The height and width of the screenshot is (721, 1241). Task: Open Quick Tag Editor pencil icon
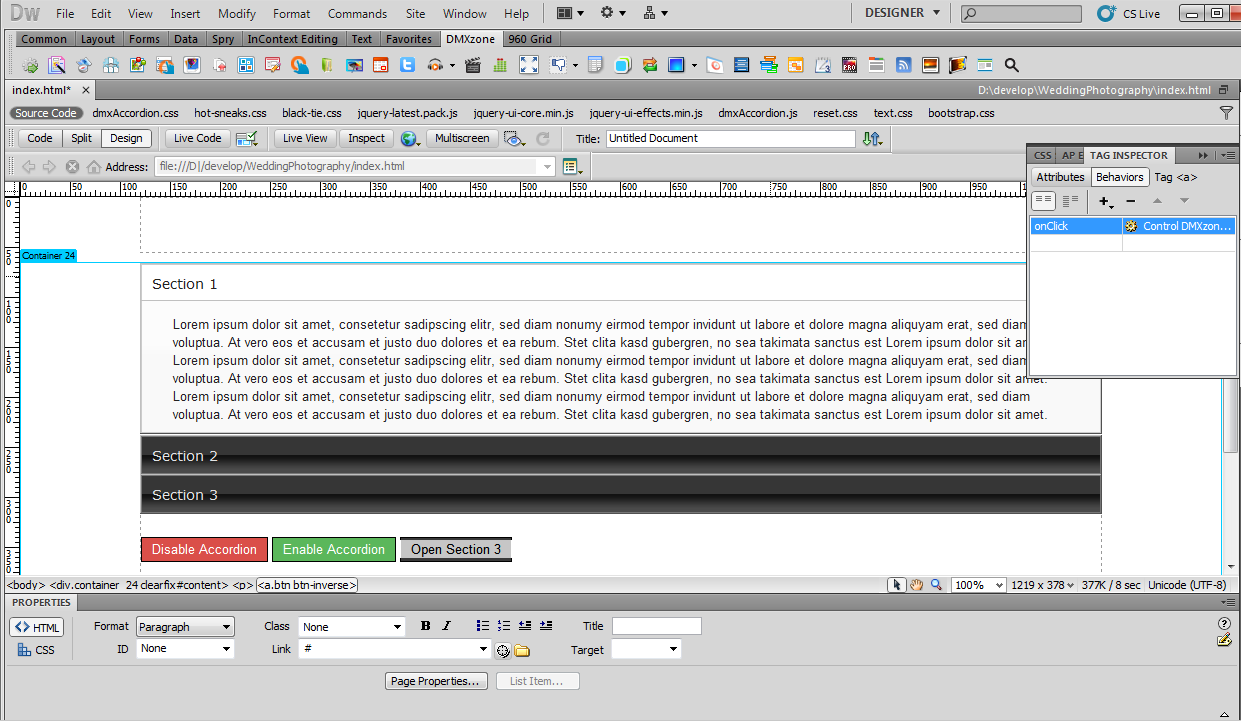1224,640
